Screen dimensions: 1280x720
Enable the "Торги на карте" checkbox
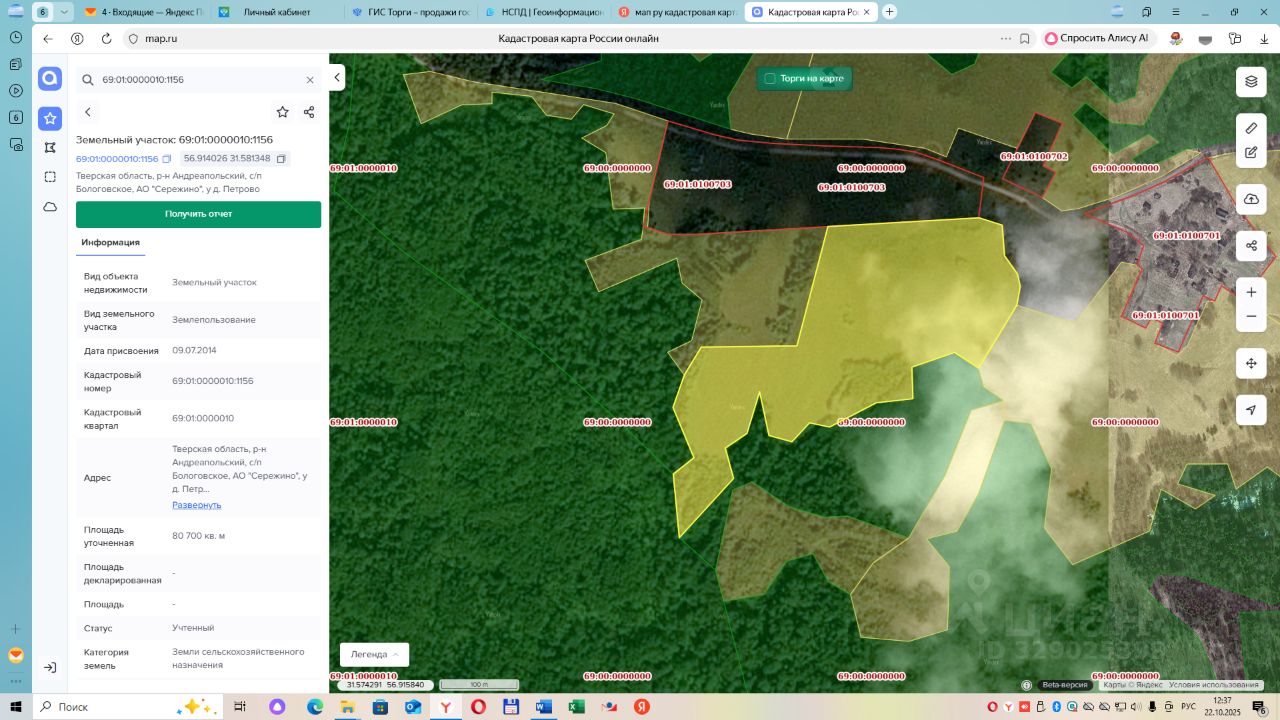pos(770,78)
